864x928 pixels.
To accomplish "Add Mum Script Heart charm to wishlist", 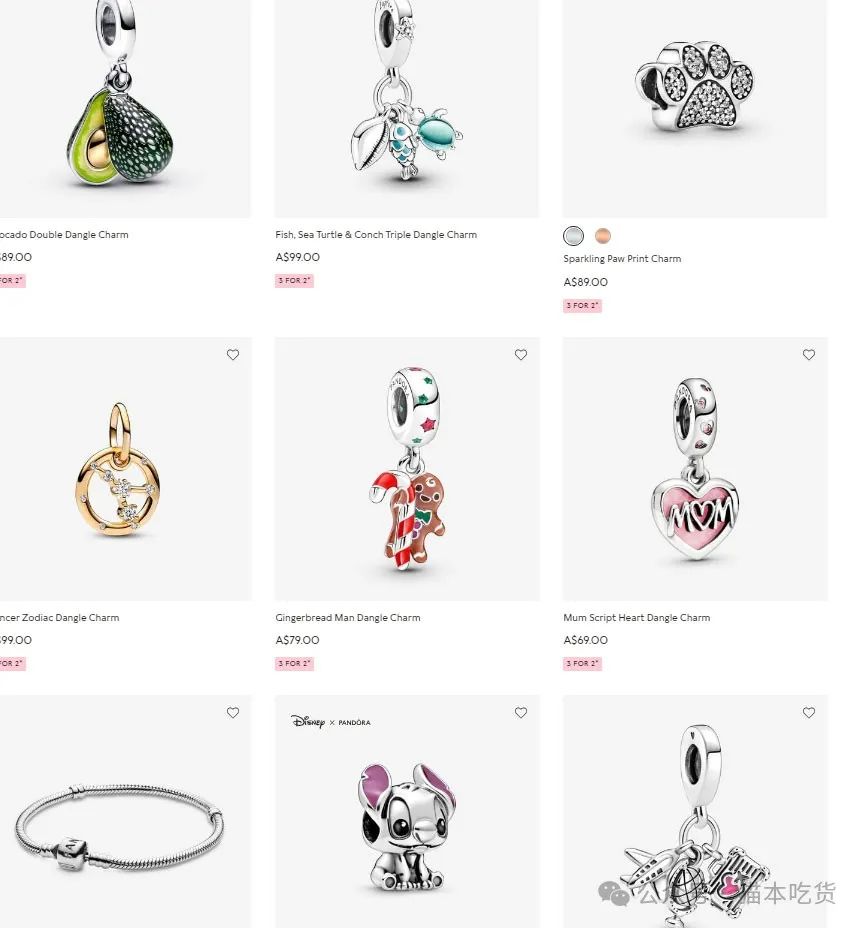I will pyautogui.click(x=809, y=355).
